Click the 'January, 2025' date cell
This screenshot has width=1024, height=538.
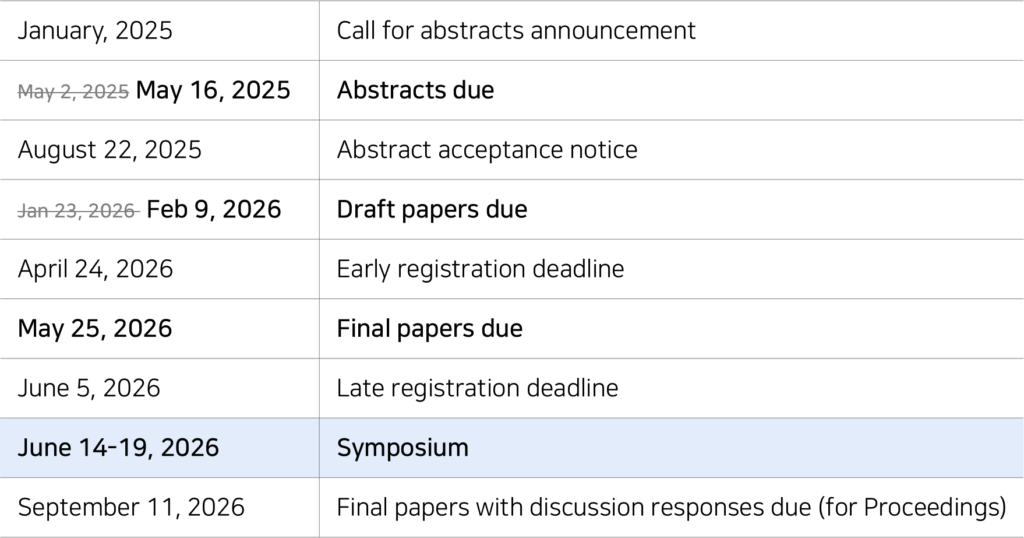95,30
